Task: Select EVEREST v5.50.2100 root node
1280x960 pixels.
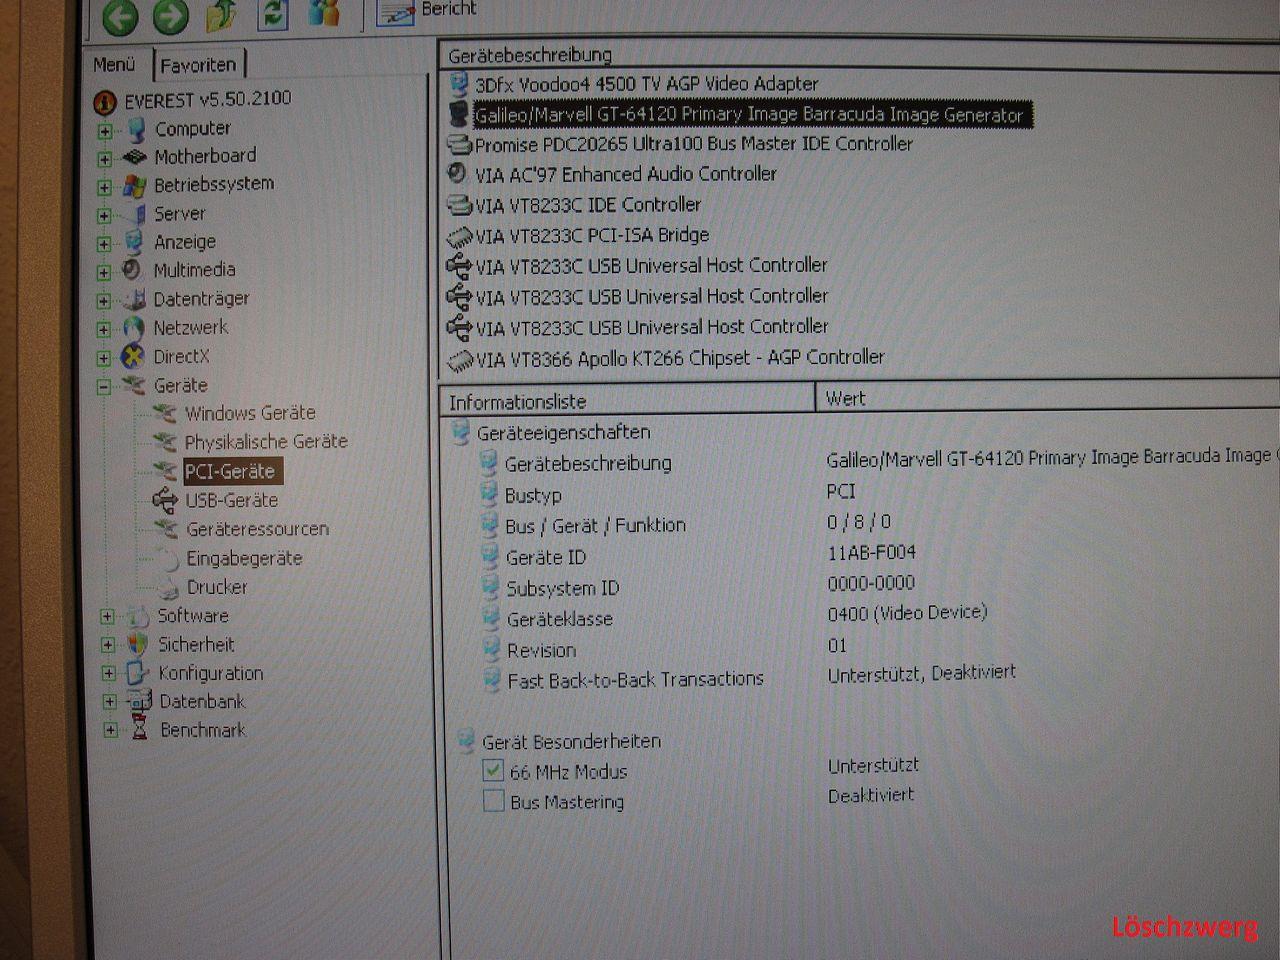Action: [x=207, y=99]
